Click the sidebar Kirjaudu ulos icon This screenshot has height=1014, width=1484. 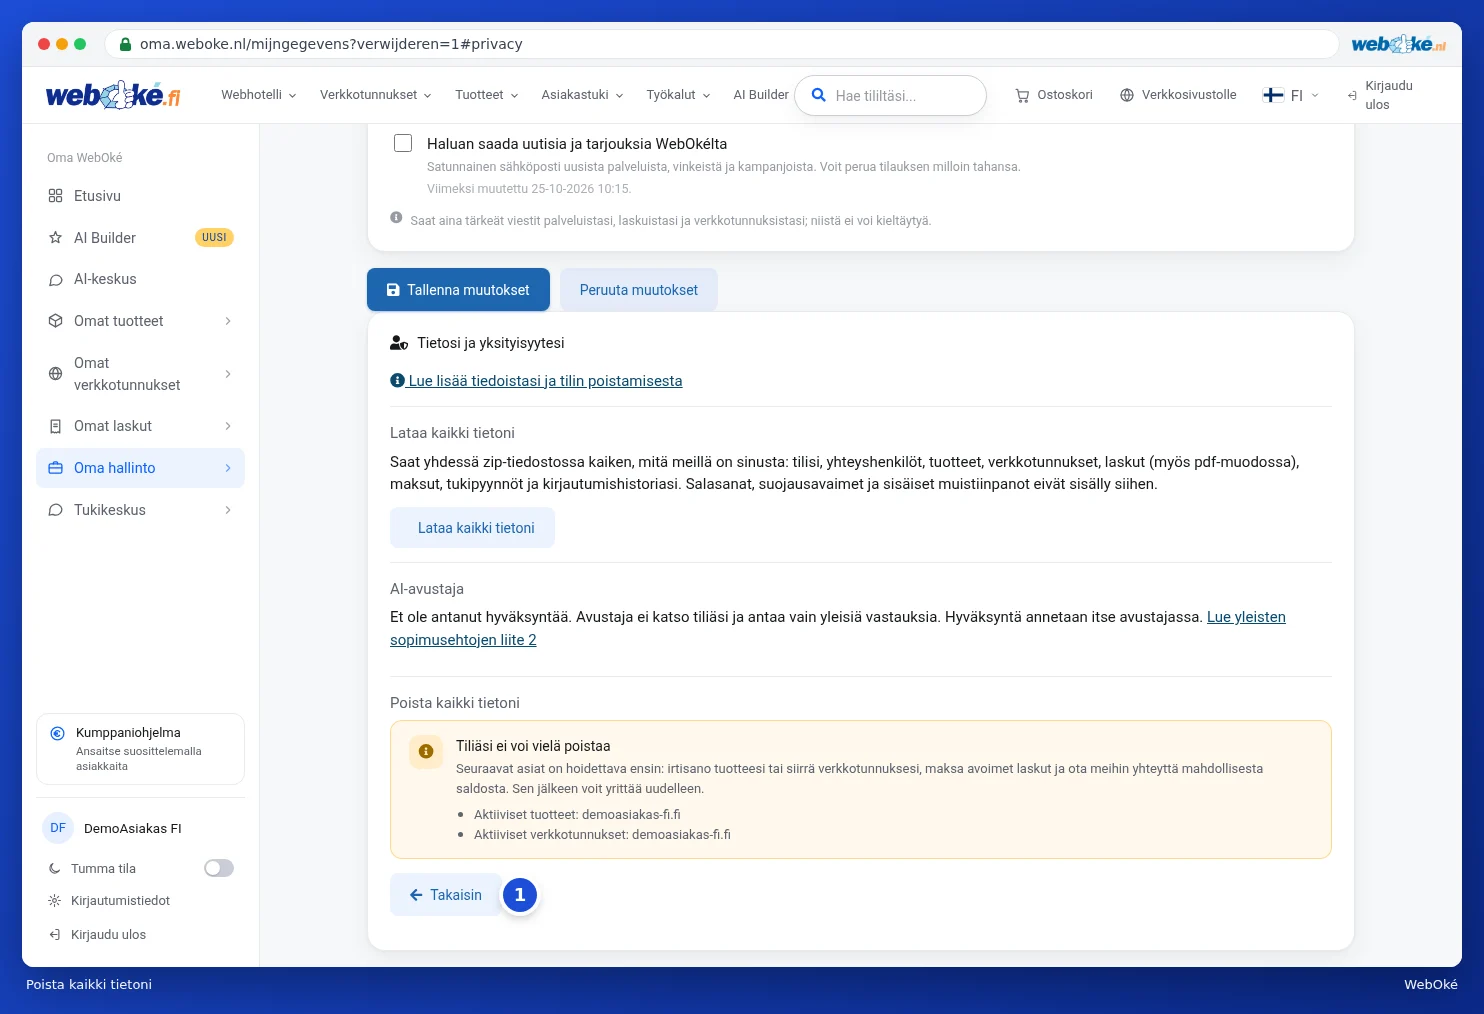tap(55, 935)
